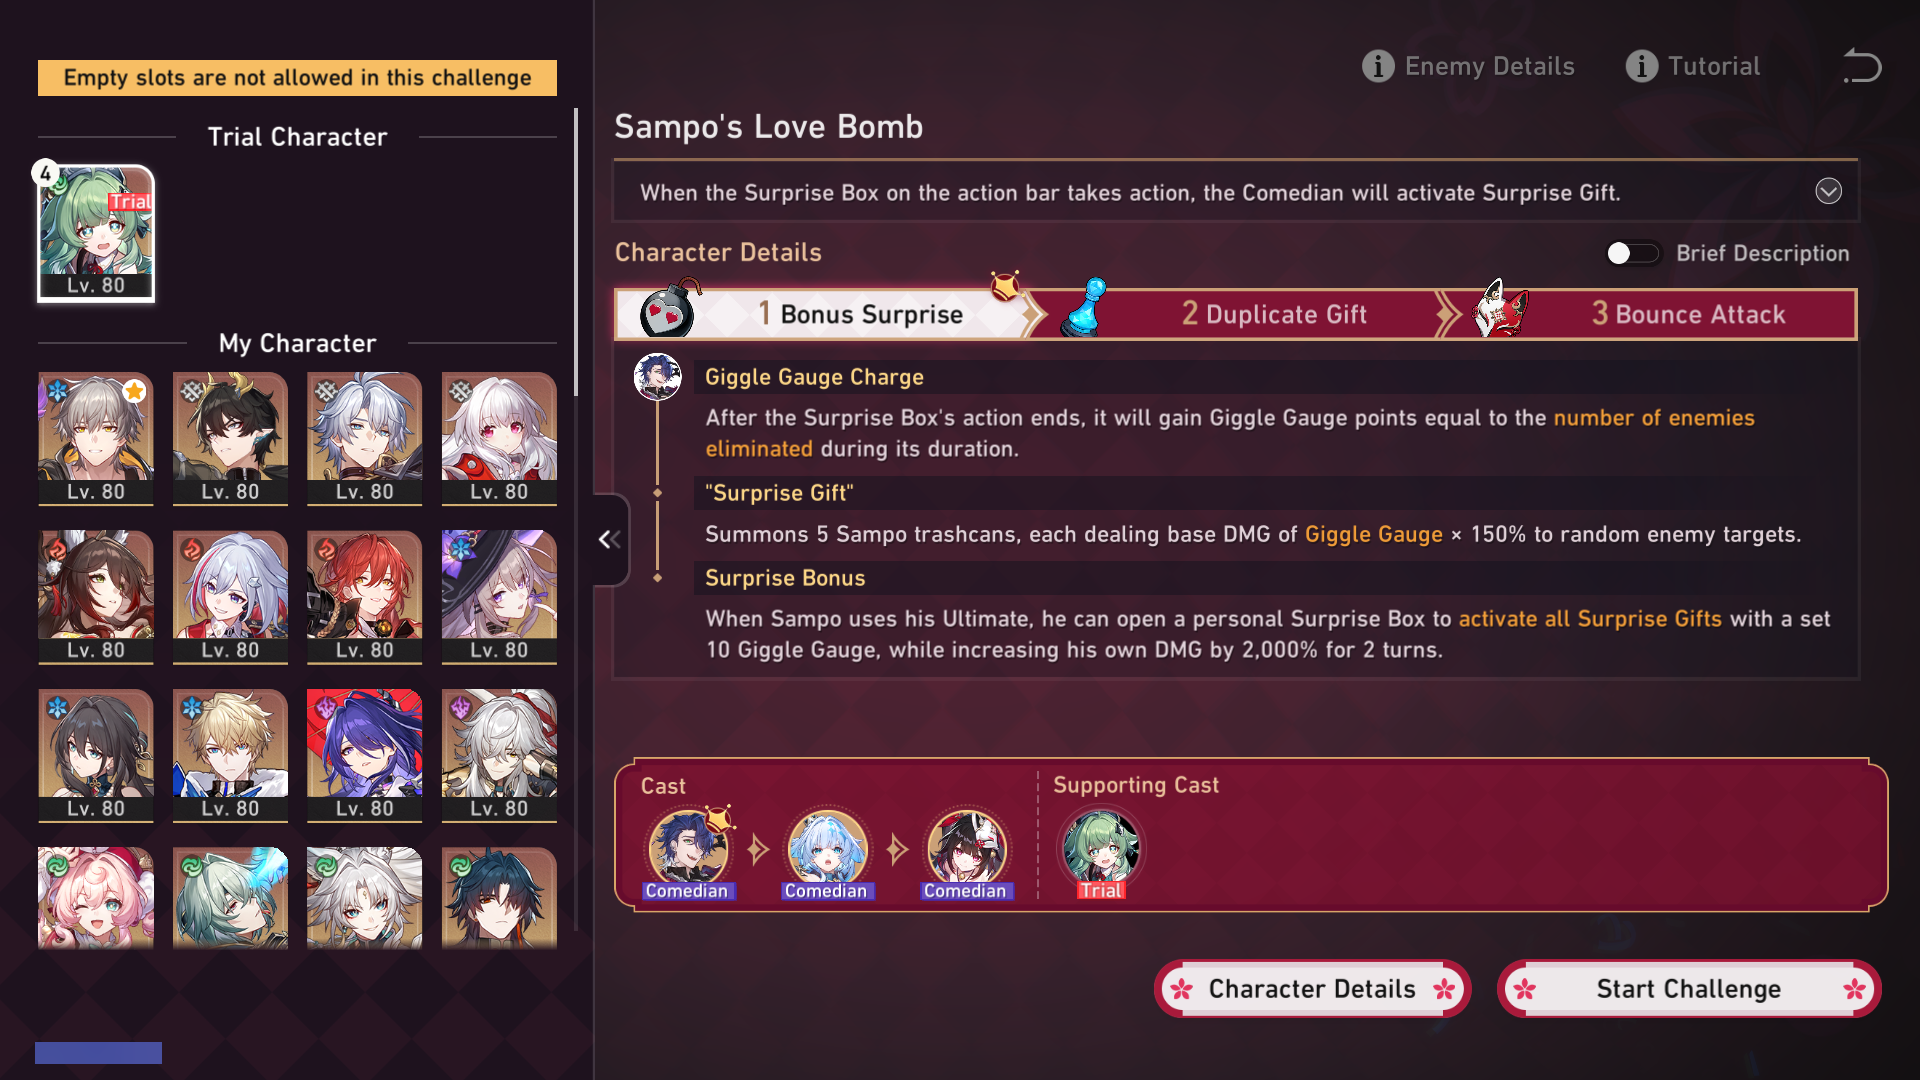Select the blue-haired Comedian cast portrait
The width and height of the screenshot is (1920, 1080).
(x=826, y=850)
